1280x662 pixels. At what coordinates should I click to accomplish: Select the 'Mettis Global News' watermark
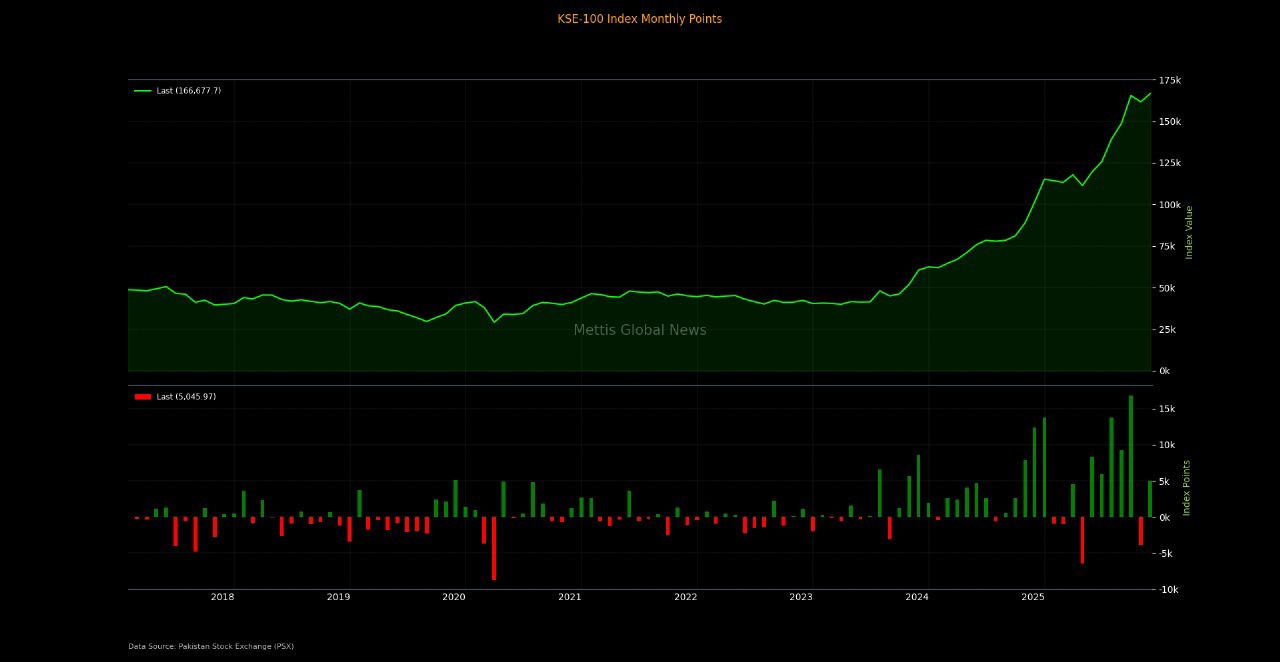pos(639,331)
